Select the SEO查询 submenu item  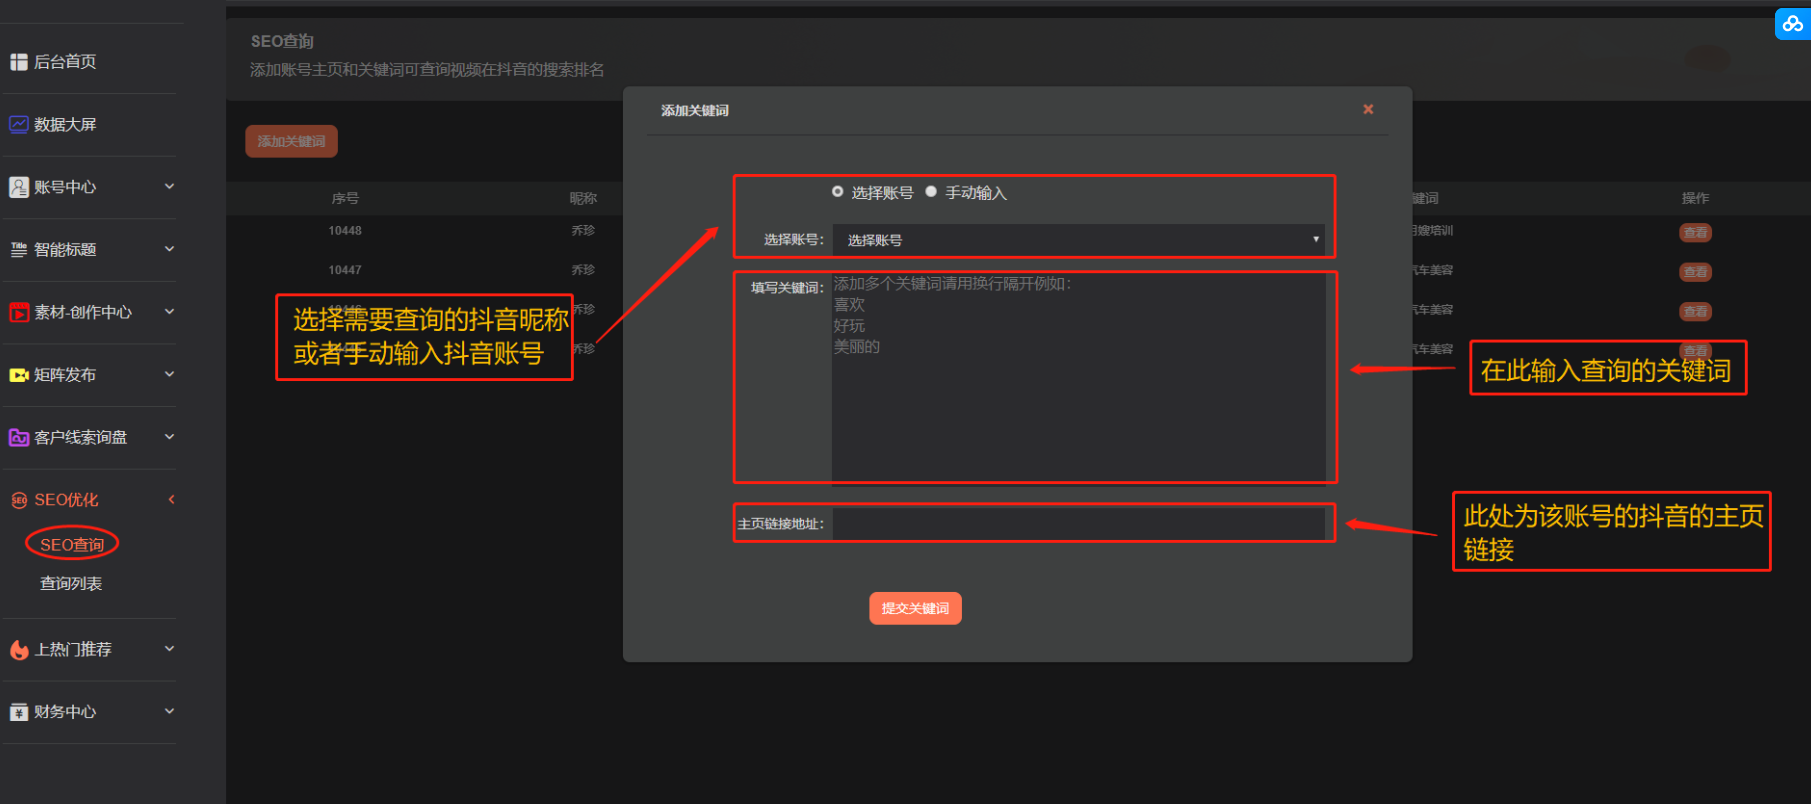coord(72,544)
